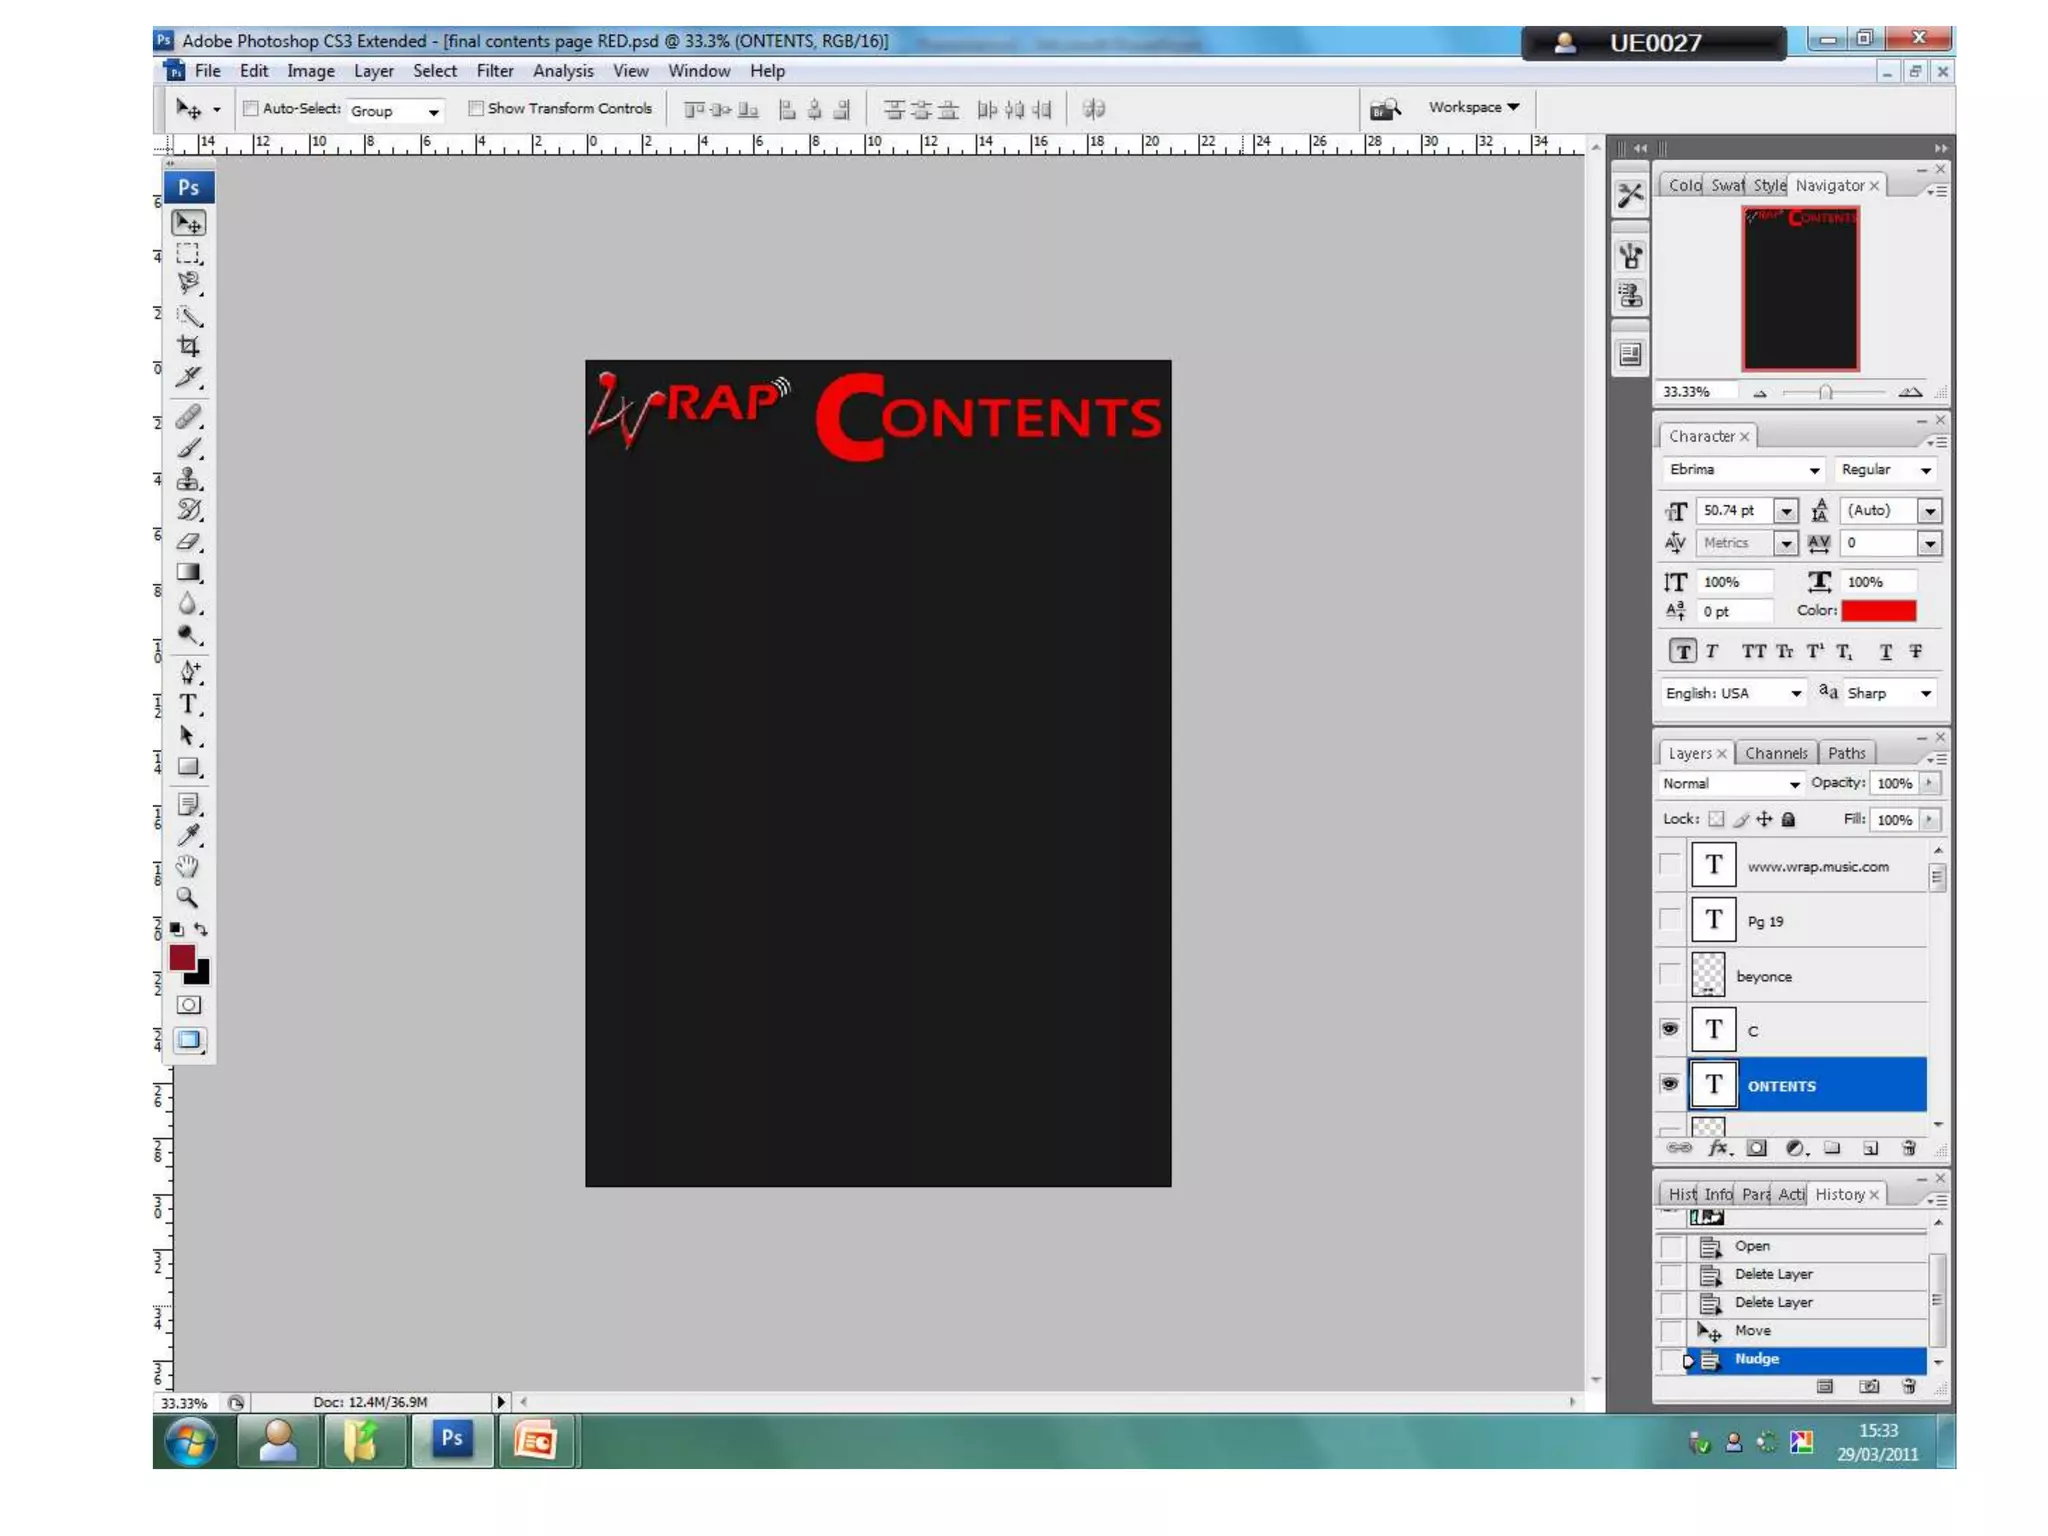Screen dimensions: 2048x1536
Task: Select the Clone Stamp tool
Action: point(189,479)
